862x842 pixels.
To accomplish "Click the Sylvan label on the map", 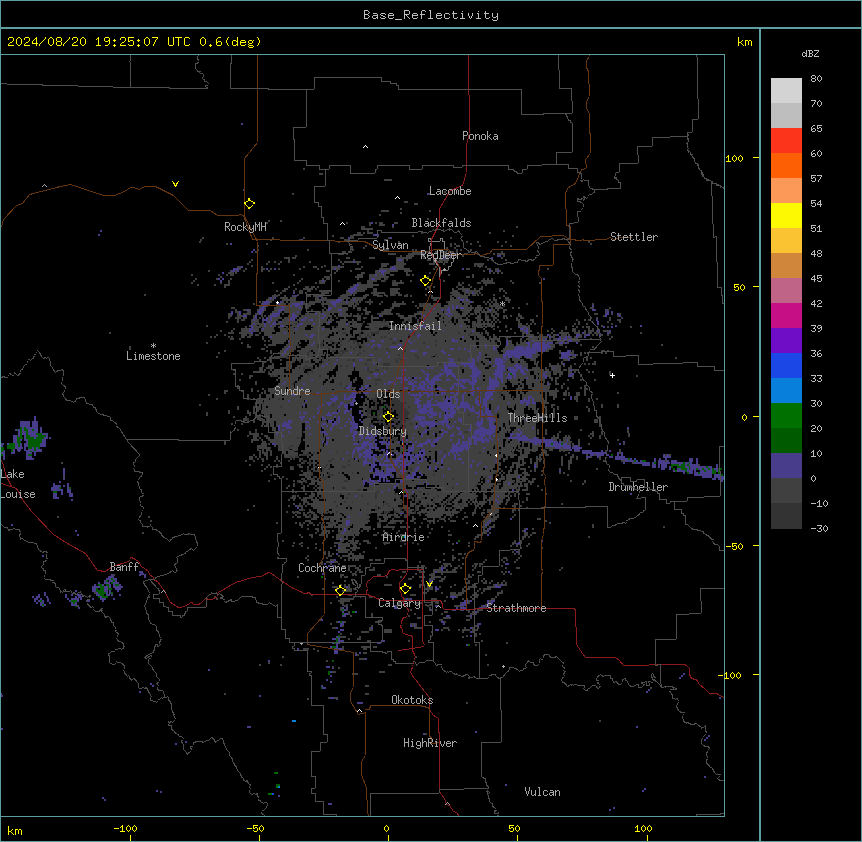I will (x=390, y=245).
